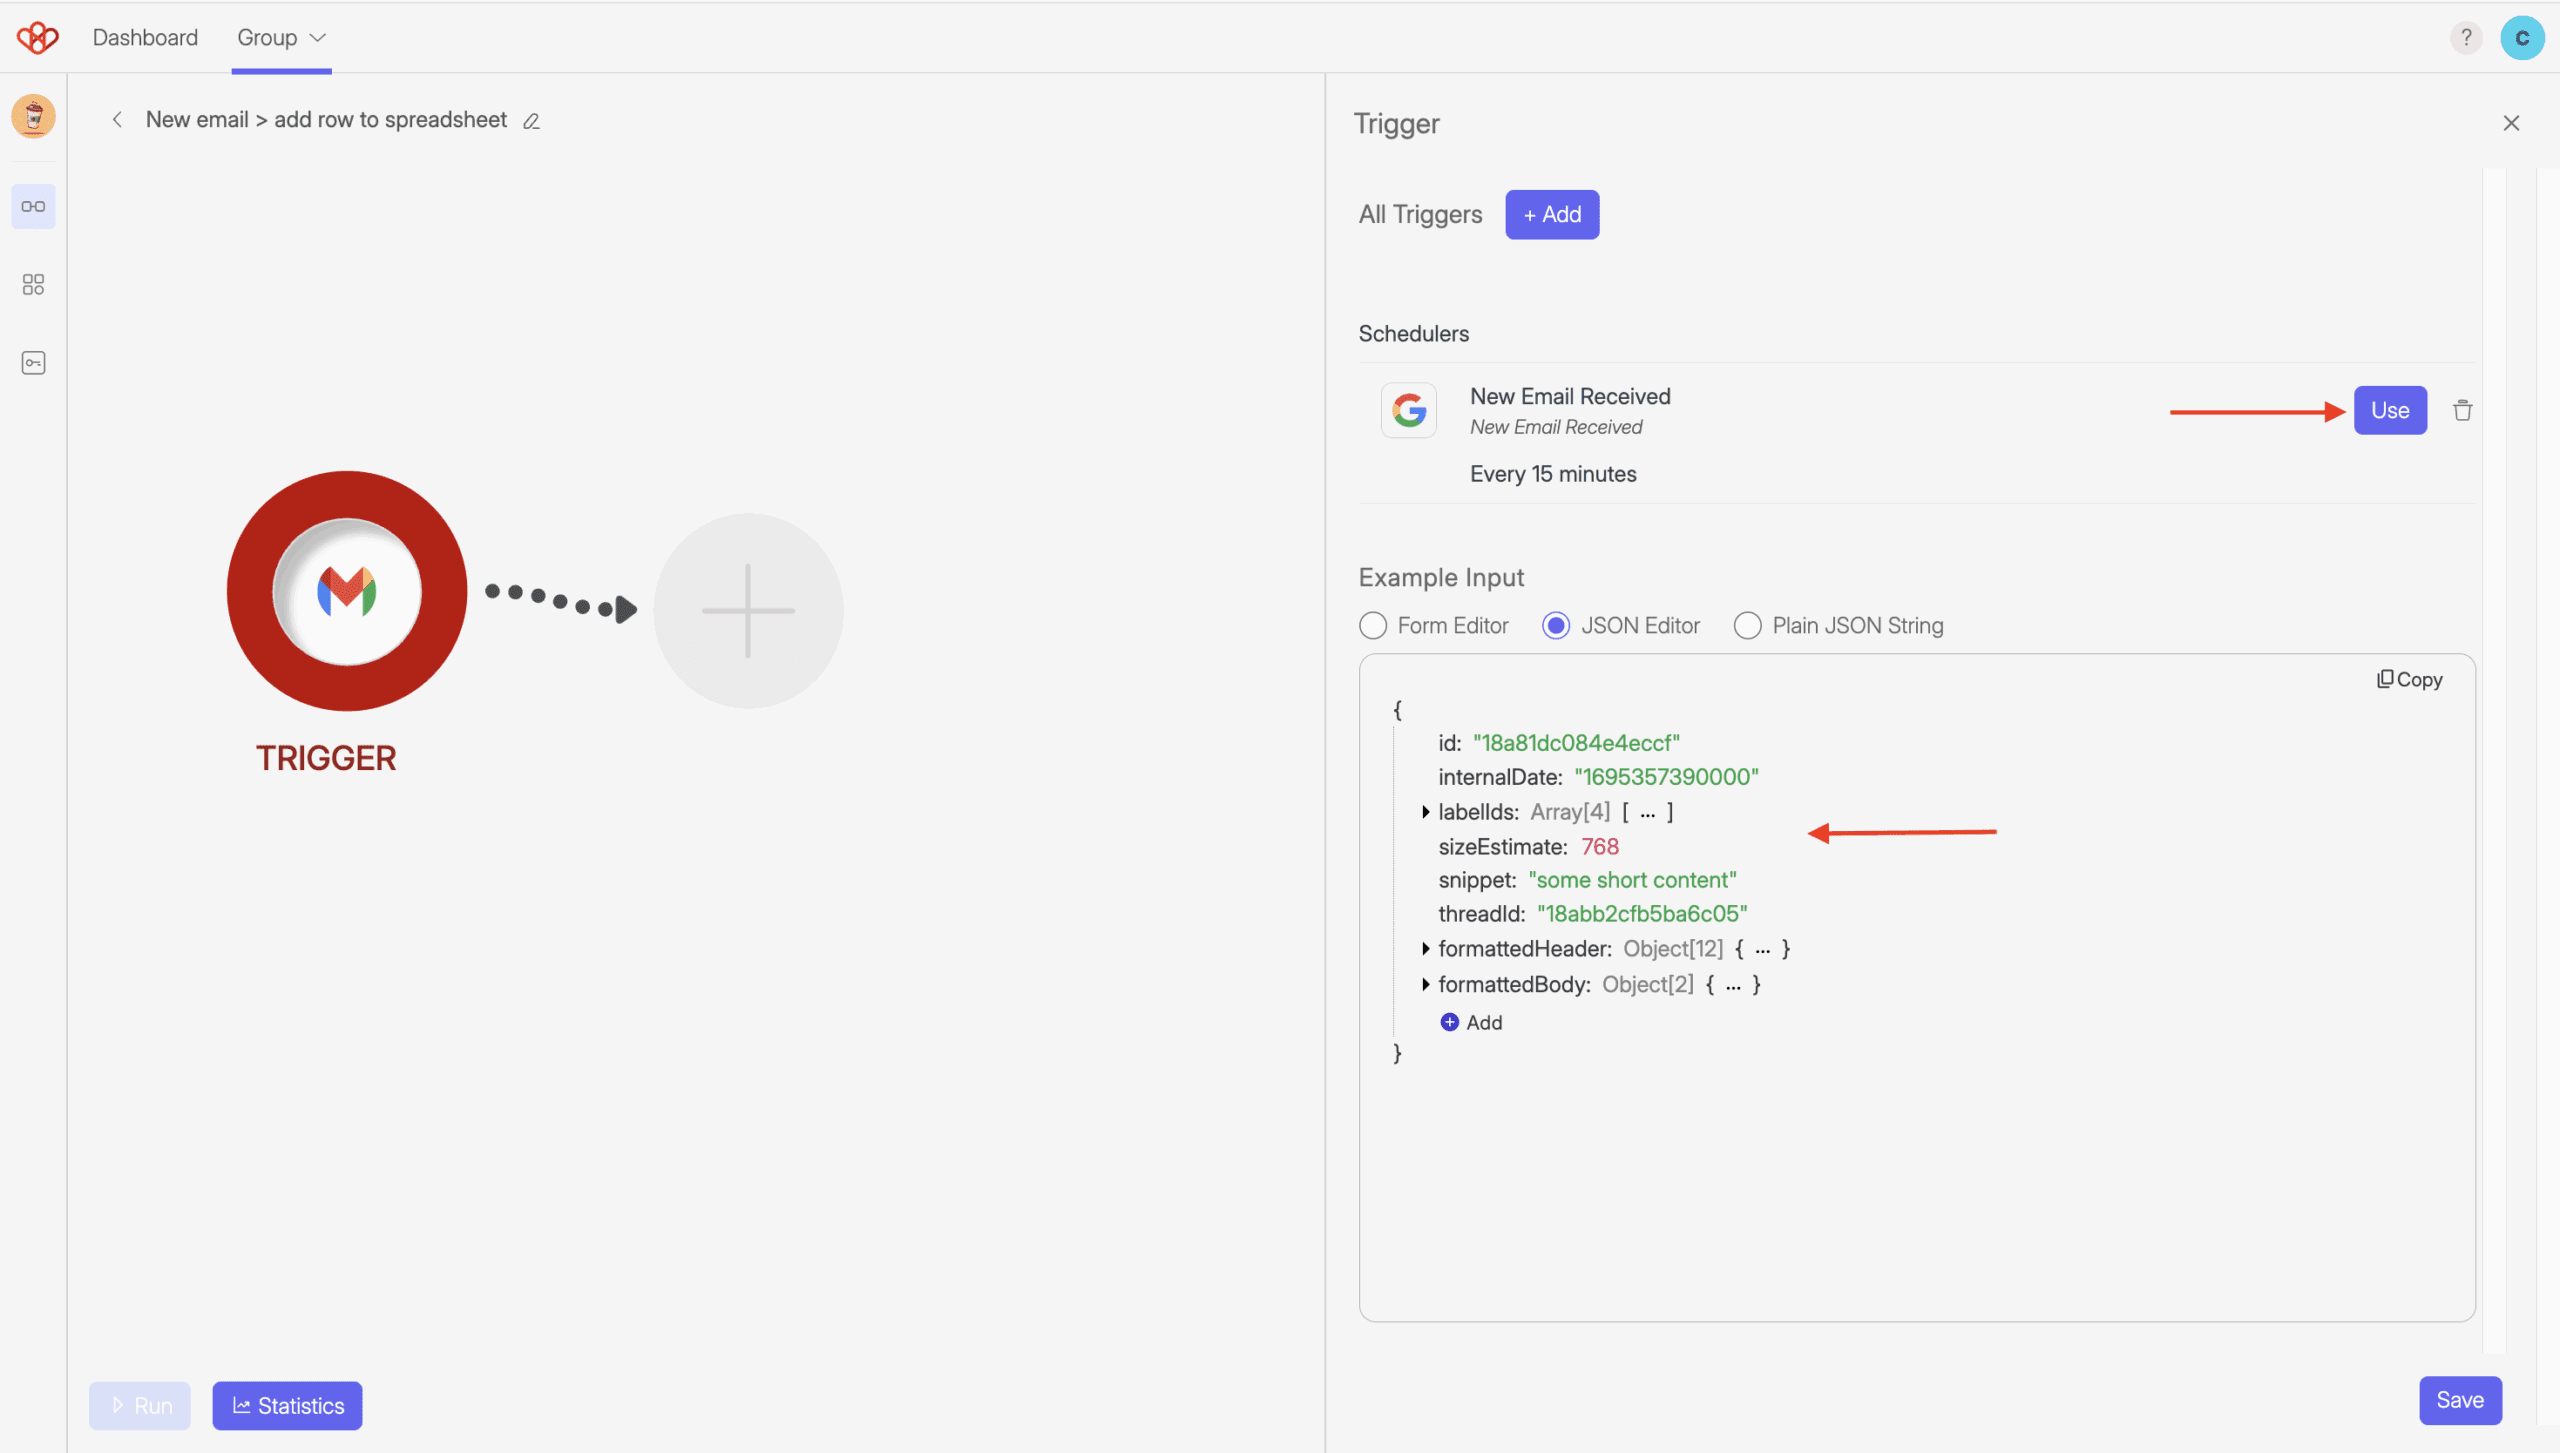Open the Statistics view
Image resolution: width=2560 pixels, height=1453 pixels.
[x=287, y=1405]
